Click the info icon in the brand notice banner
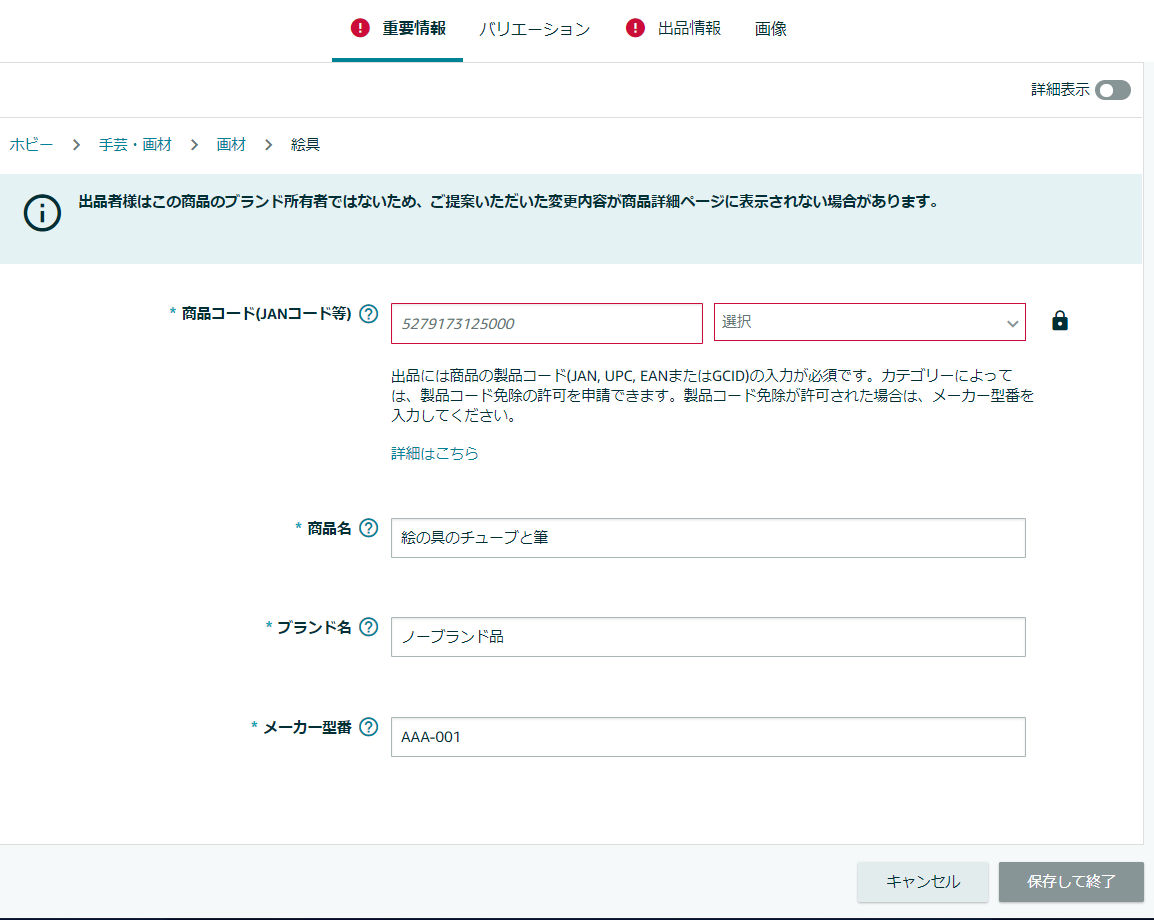 click(42, 213)
